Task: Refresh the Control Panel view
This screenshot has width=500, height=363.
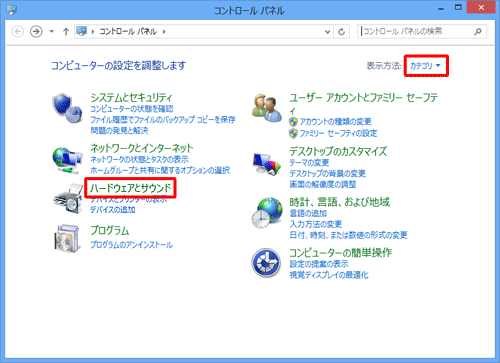Action: coord(341,32)
